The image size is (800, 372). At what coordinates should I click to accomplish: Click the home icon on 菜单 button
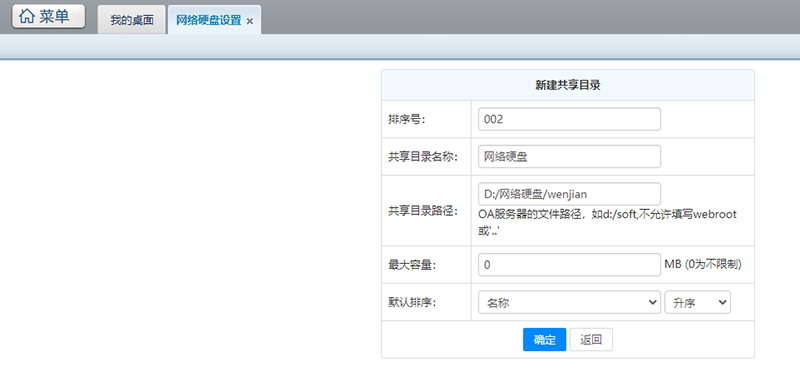click(27, 17)
